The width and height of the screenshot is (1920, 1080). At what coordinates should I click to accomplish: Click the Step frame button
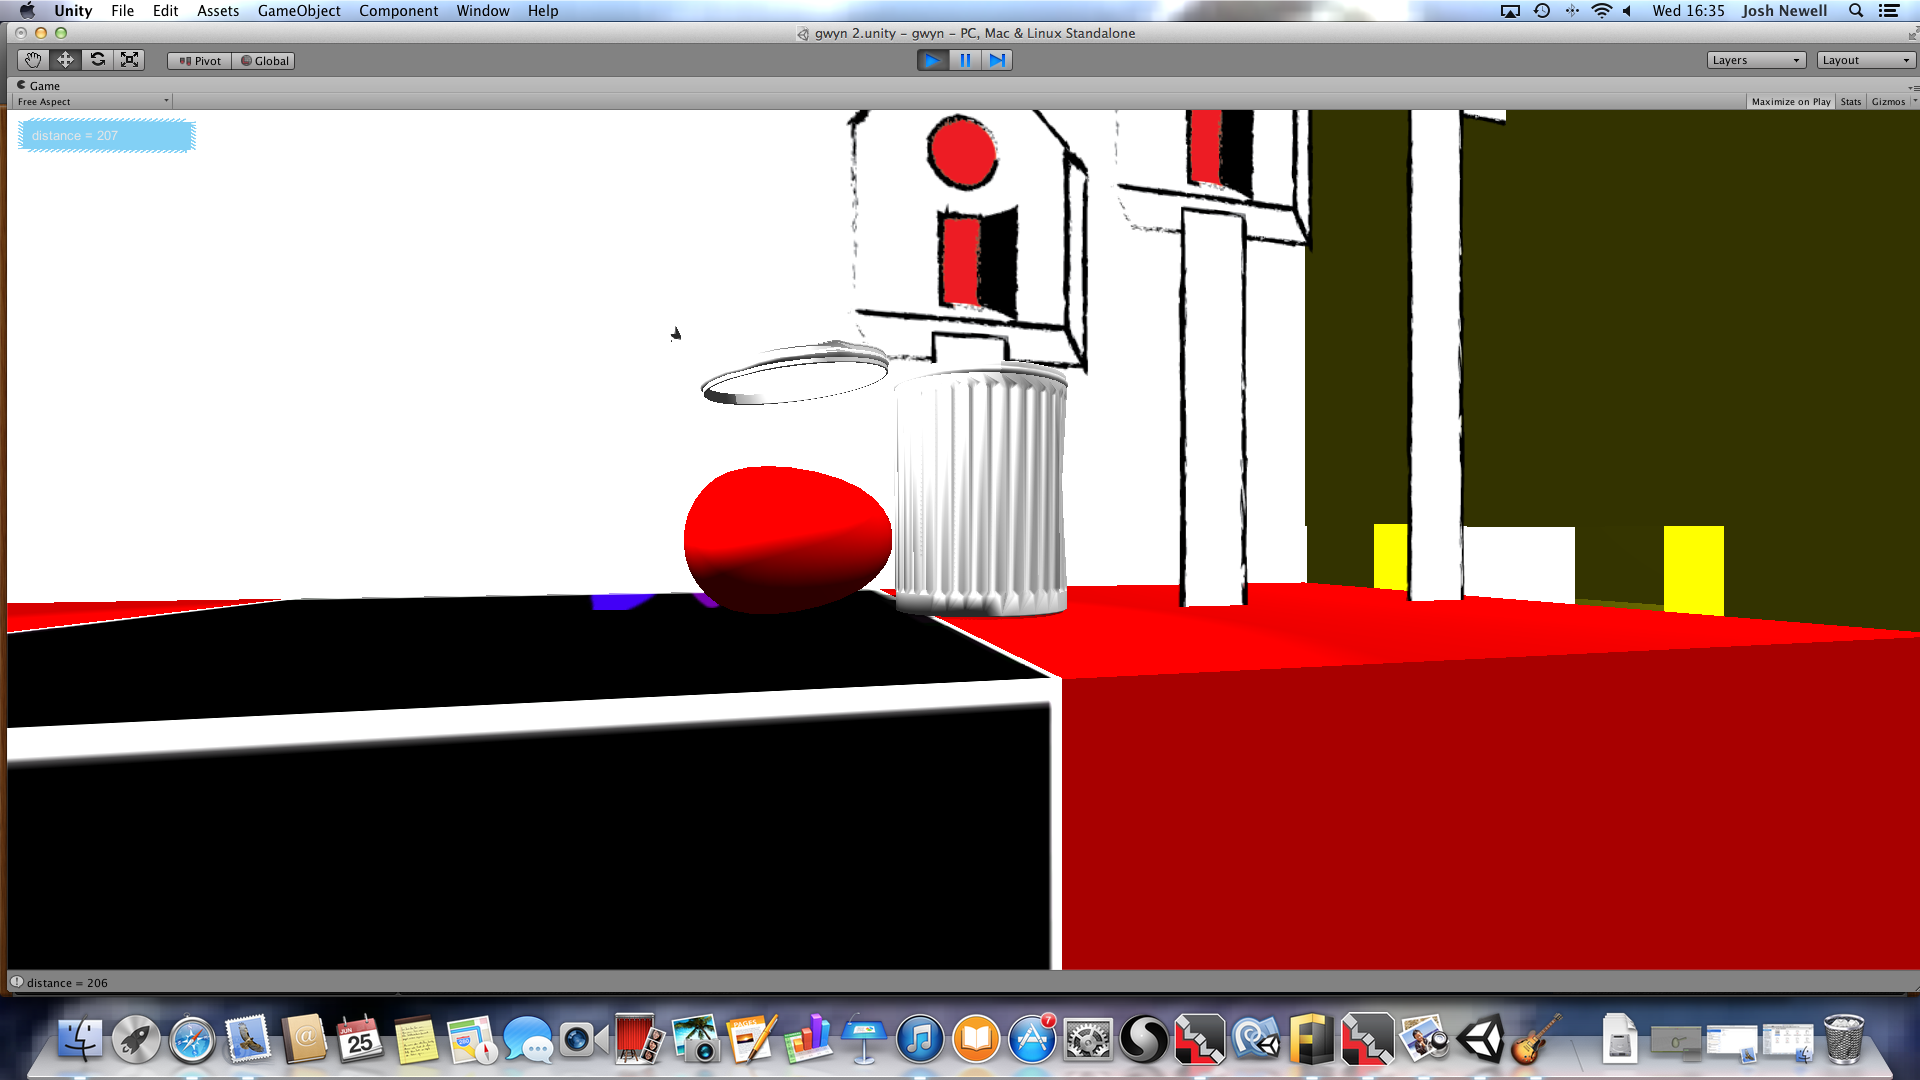point(997,60)
